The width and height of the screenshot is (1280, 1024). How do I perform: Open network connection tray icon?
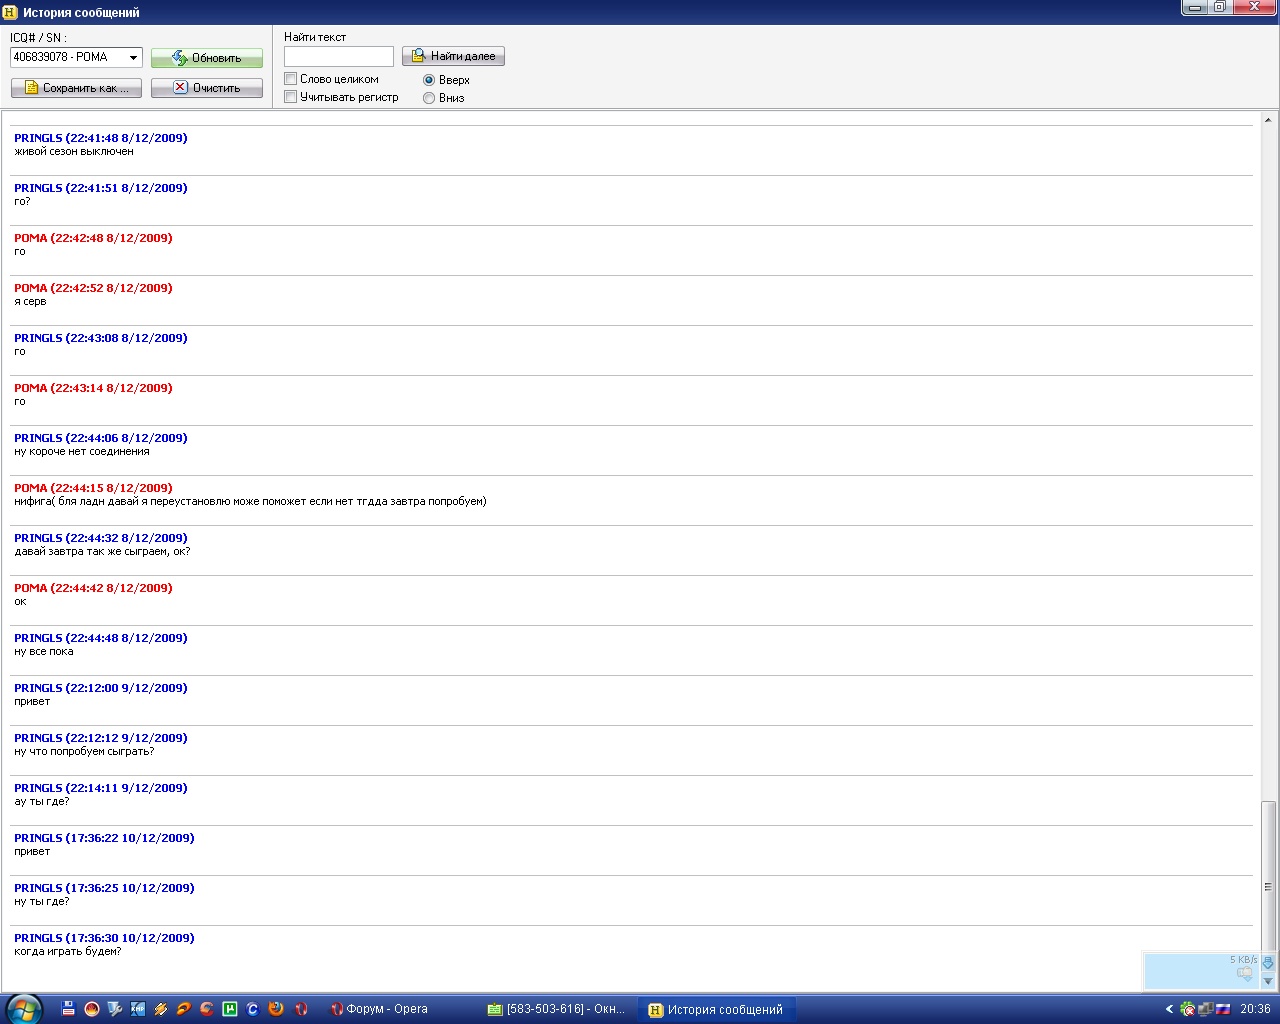[x=1206, y=1009]
